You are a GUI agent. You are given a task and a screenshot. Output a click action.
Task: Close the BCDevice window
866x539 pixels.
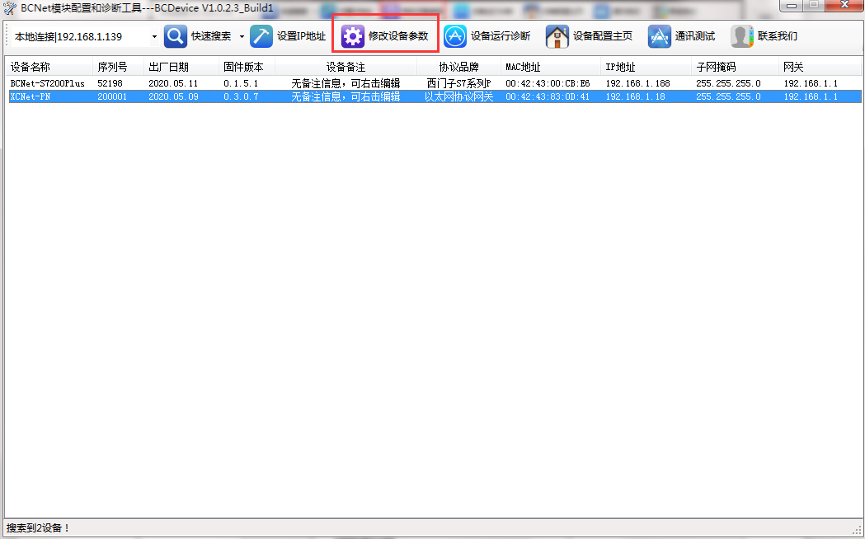tap(844, 5)
